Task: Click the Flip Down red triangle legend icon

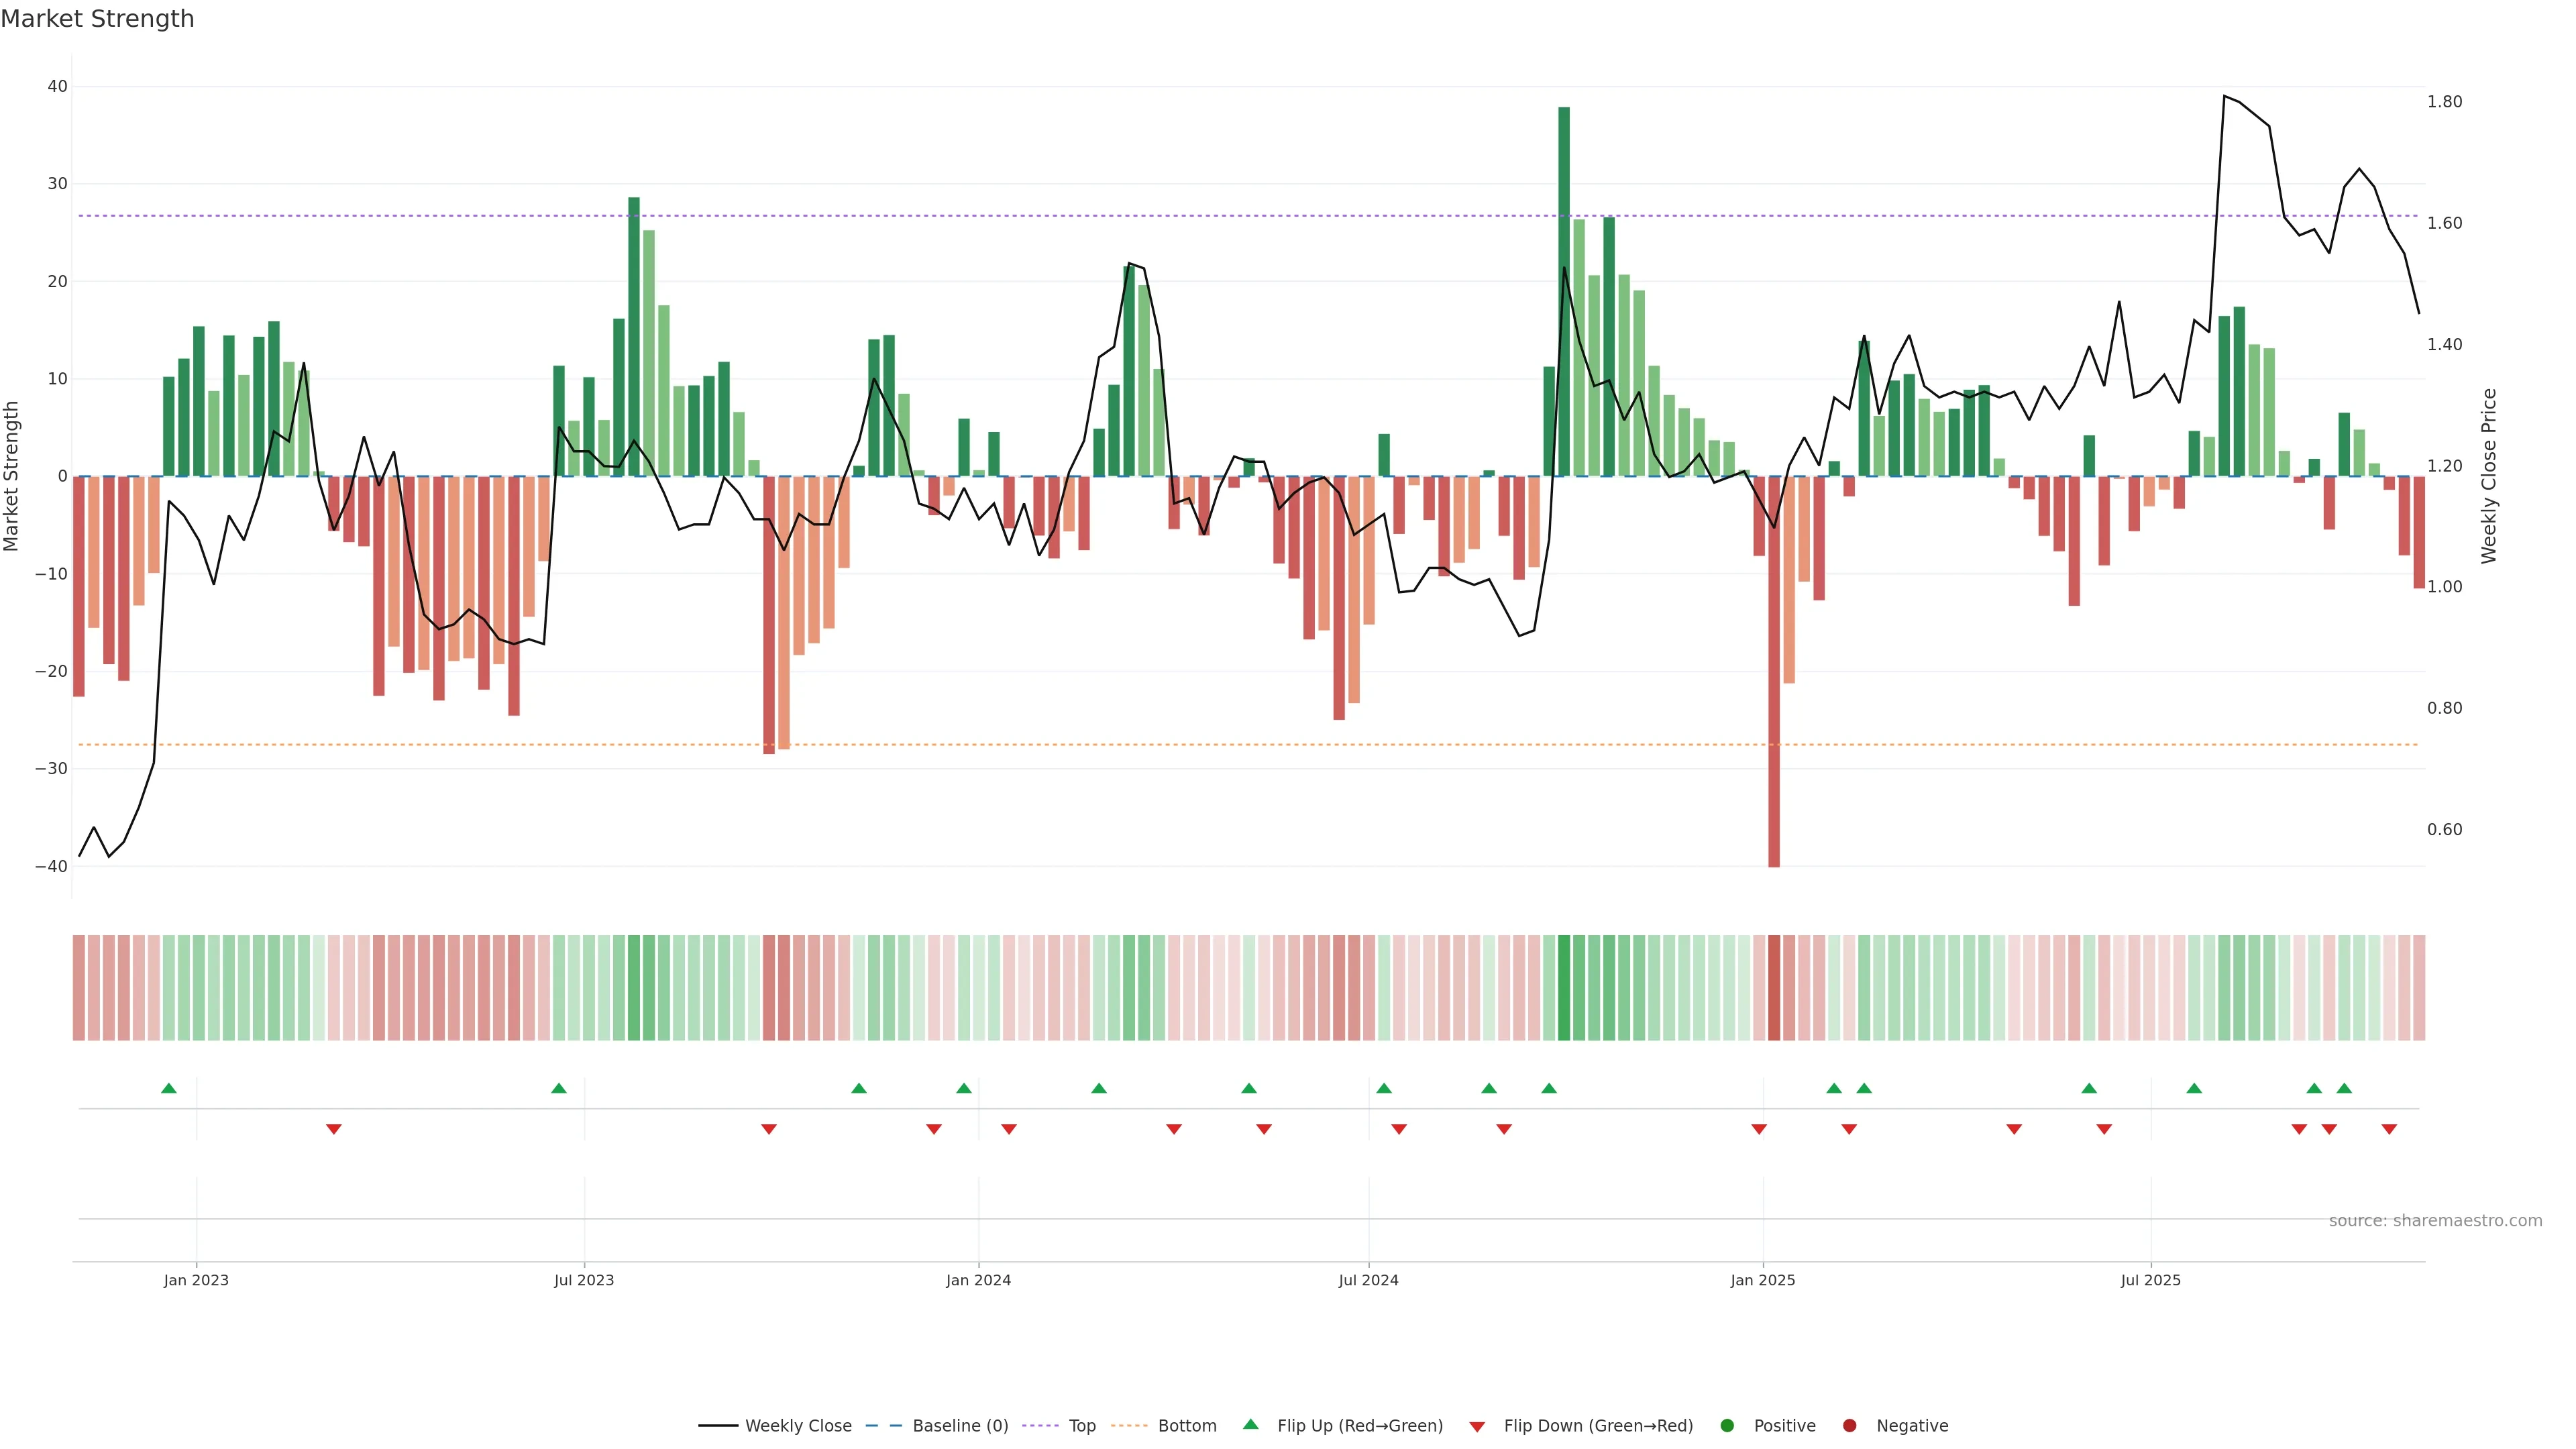Action: pos(1477,1427)
